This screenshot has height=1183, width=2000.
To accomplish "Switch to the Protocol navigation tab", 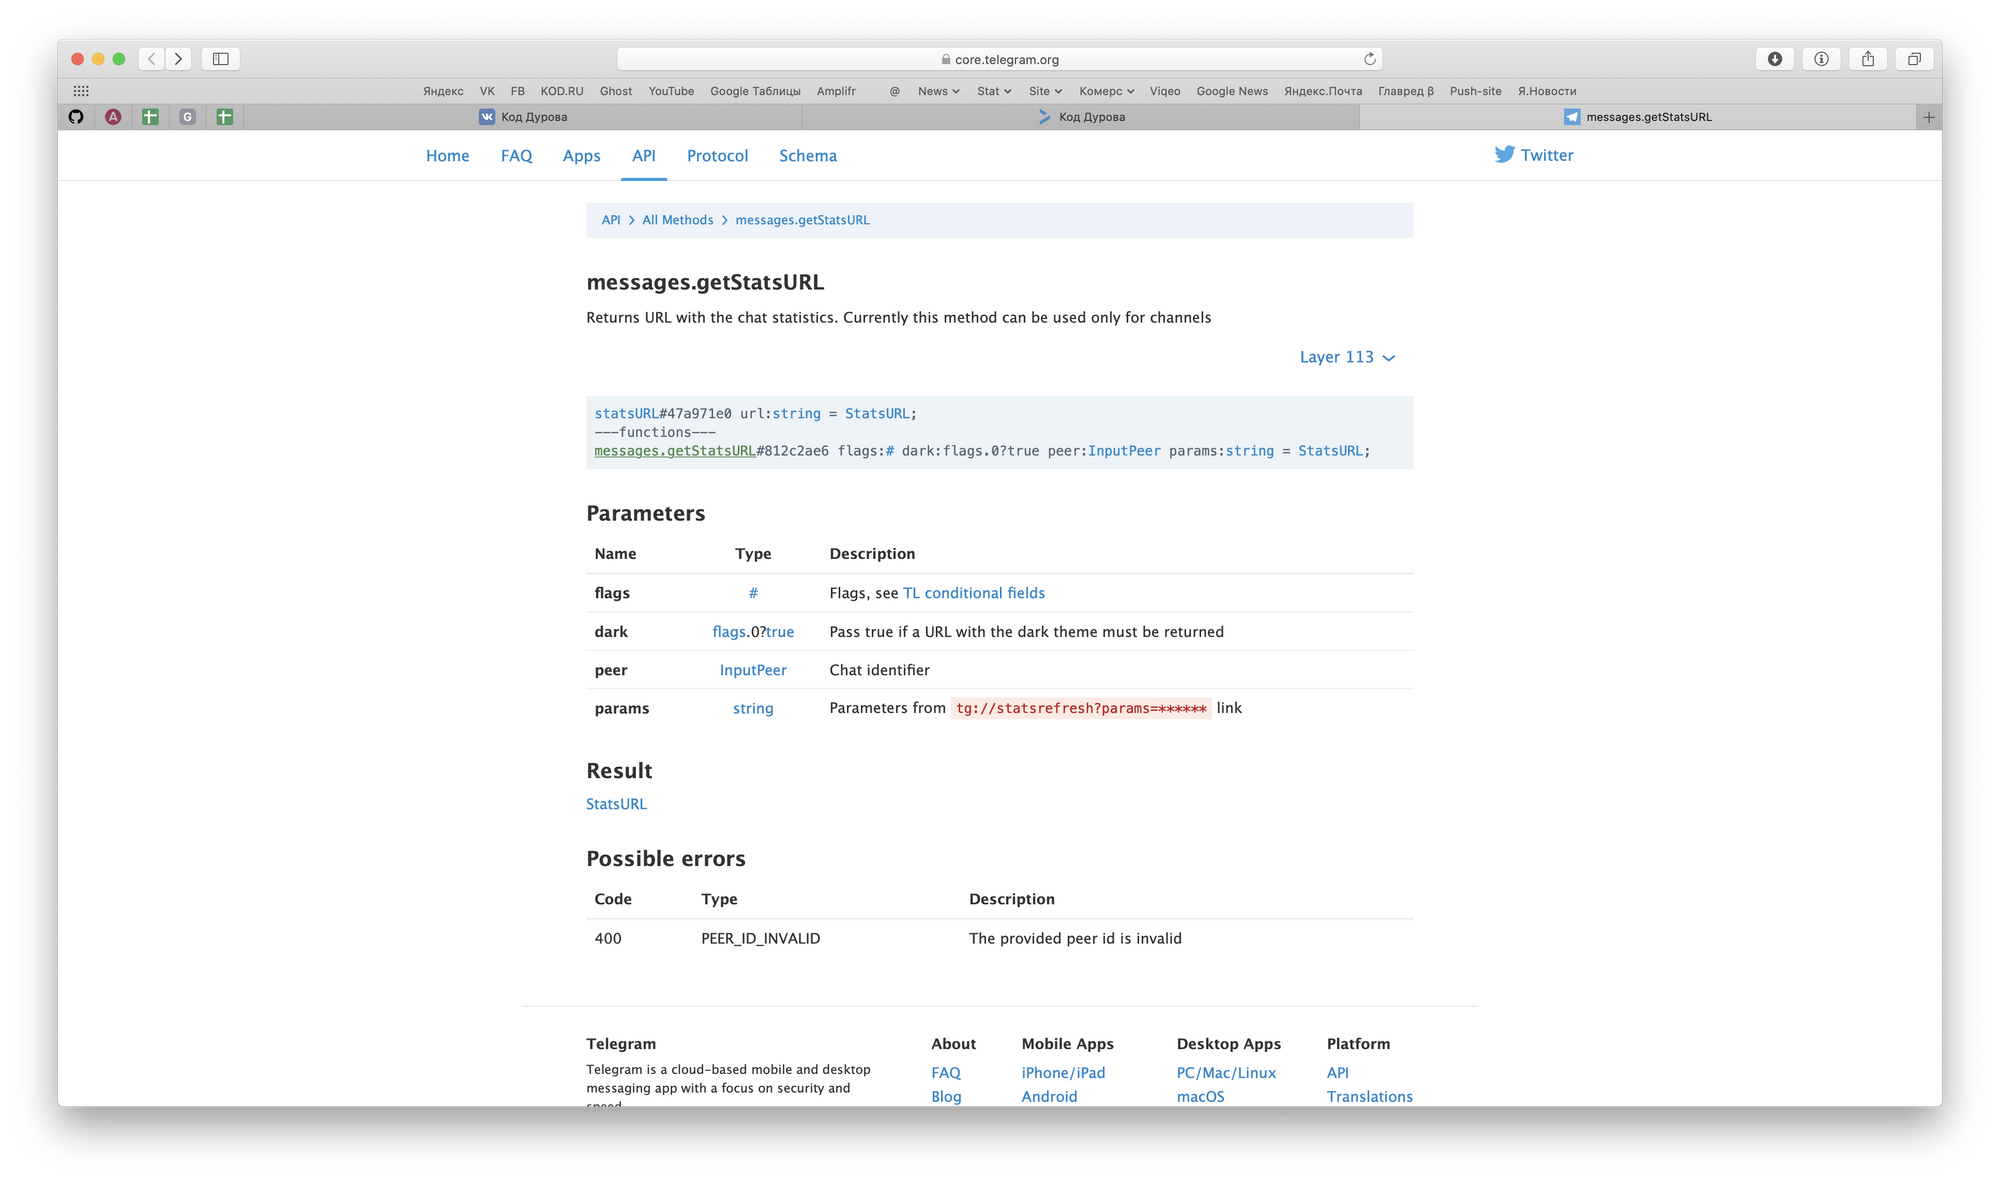I will coord(717,156).
